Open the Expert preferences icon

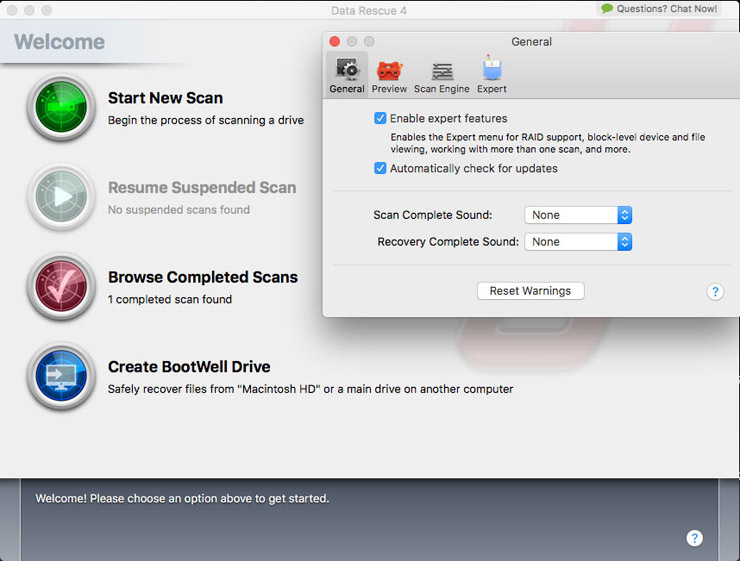click(492, 68)
